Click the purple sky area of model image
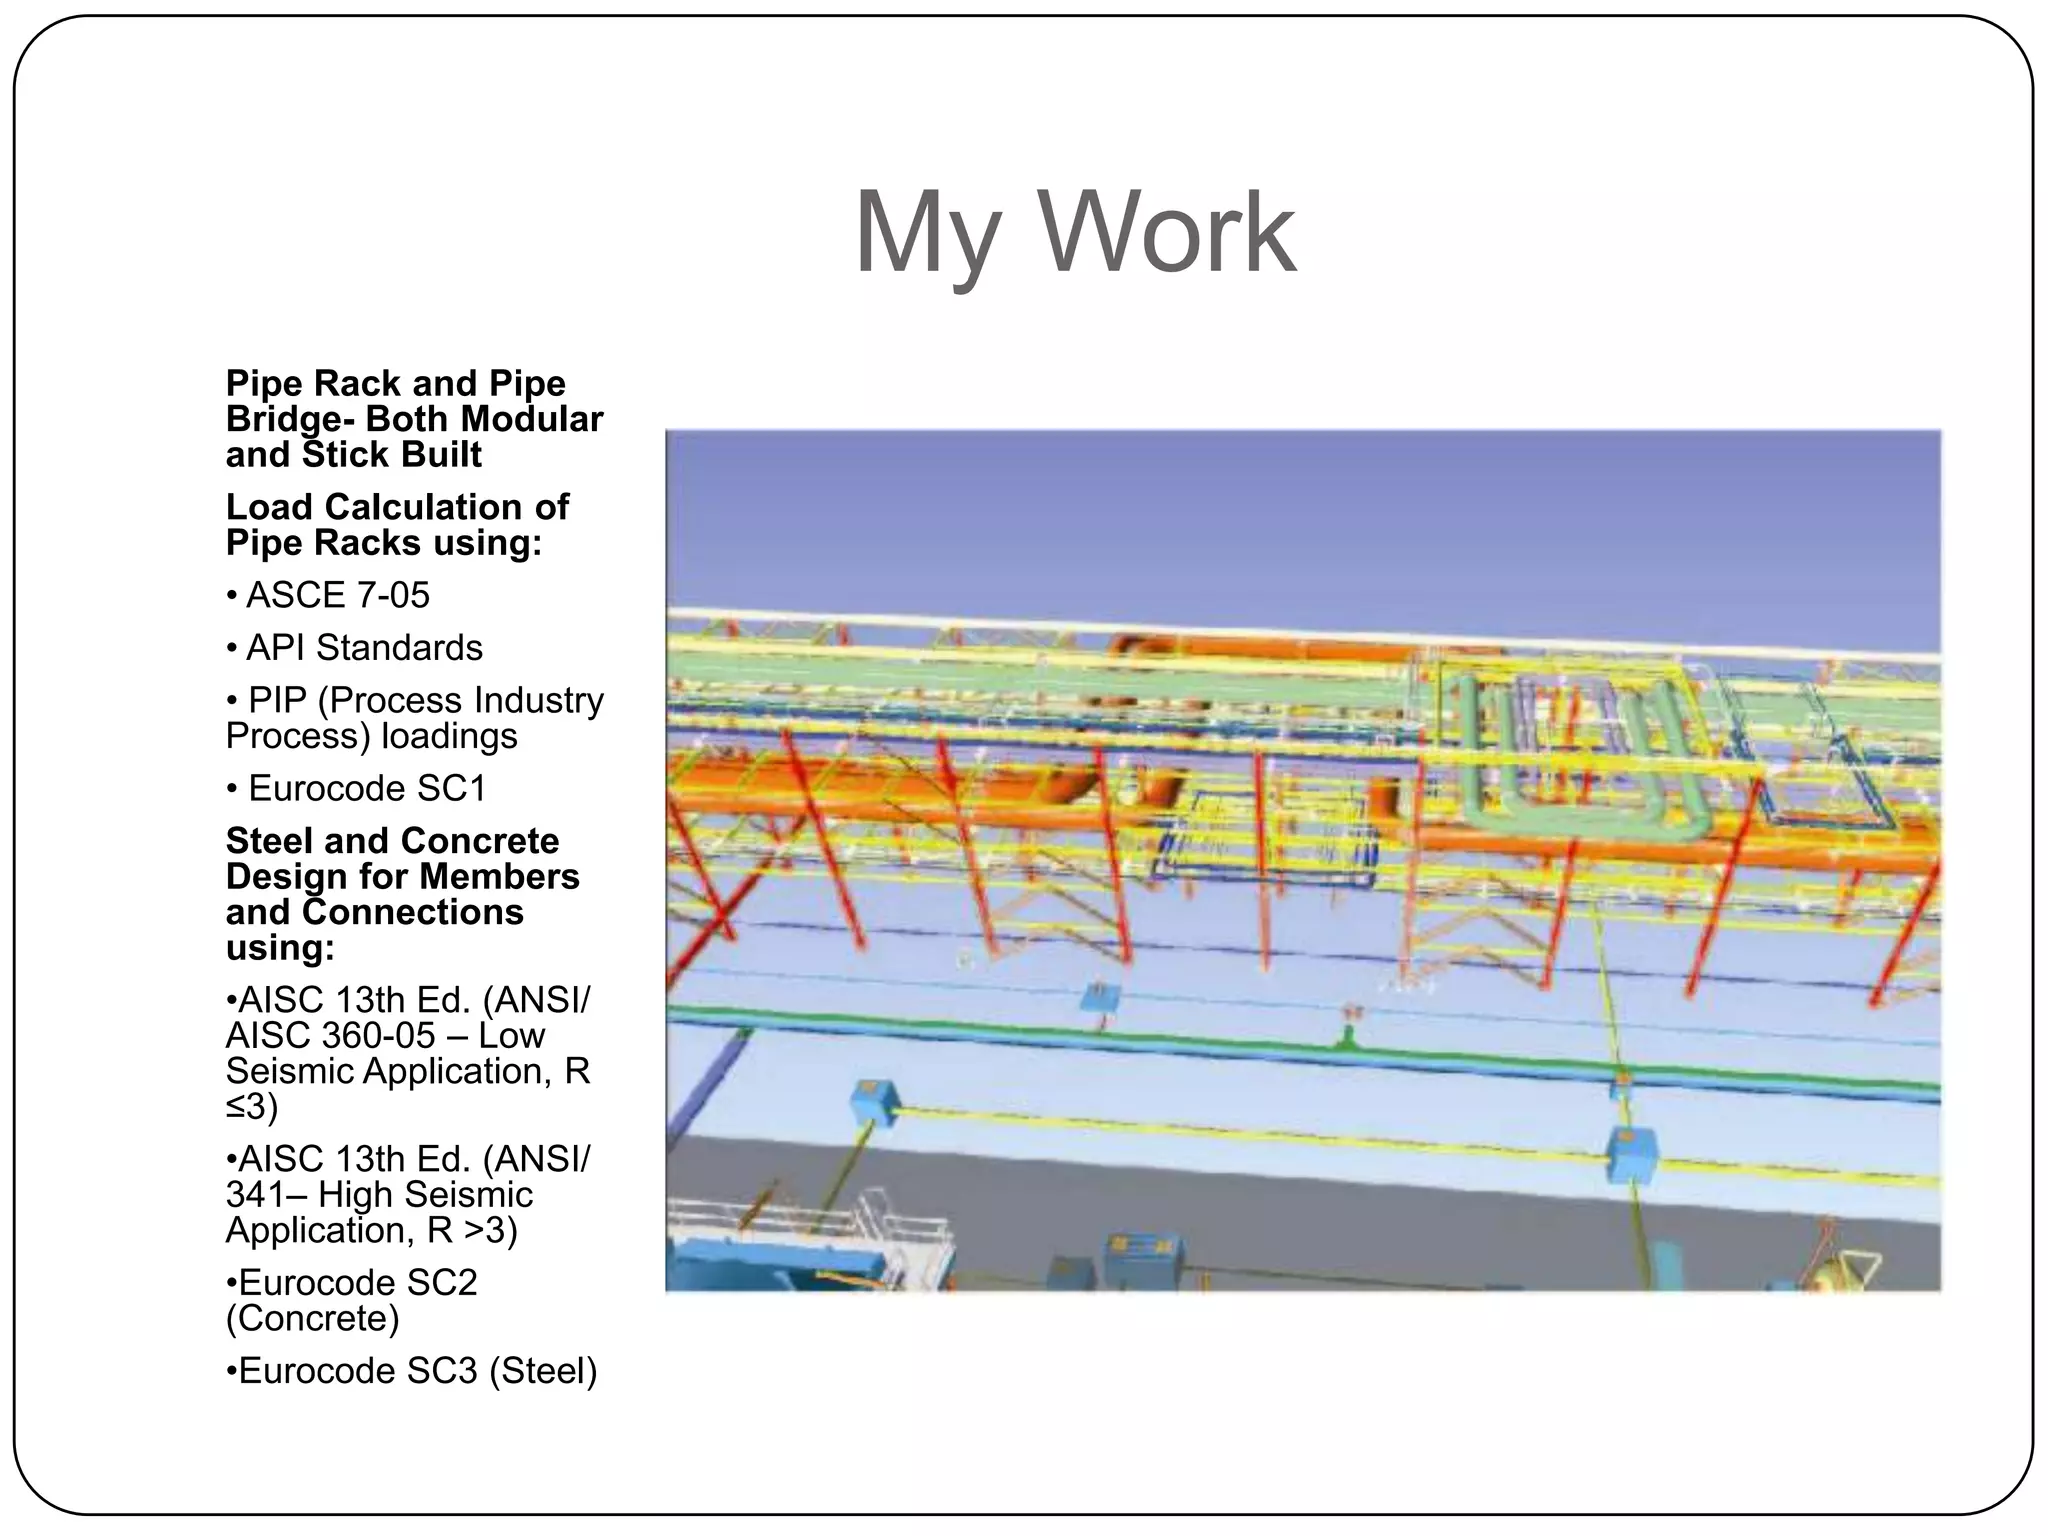Screen dimensions: 2048x1536 point(1300,510)
